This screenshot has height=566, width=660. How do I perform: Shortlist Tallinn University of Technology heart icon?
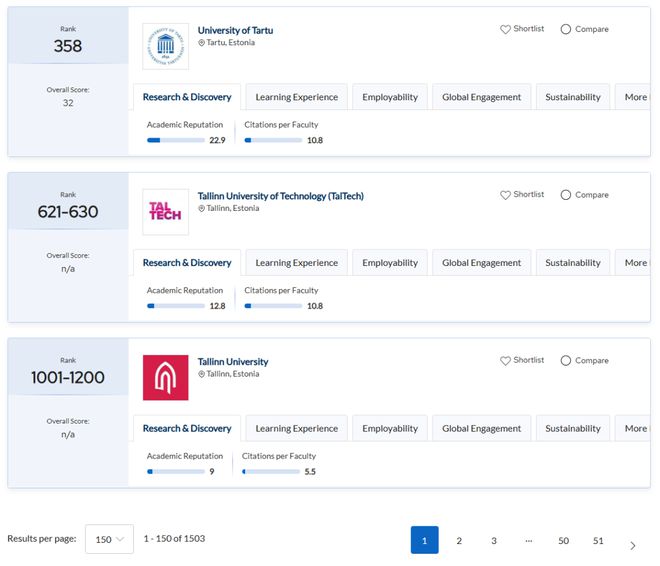click(x=505, y=195)
